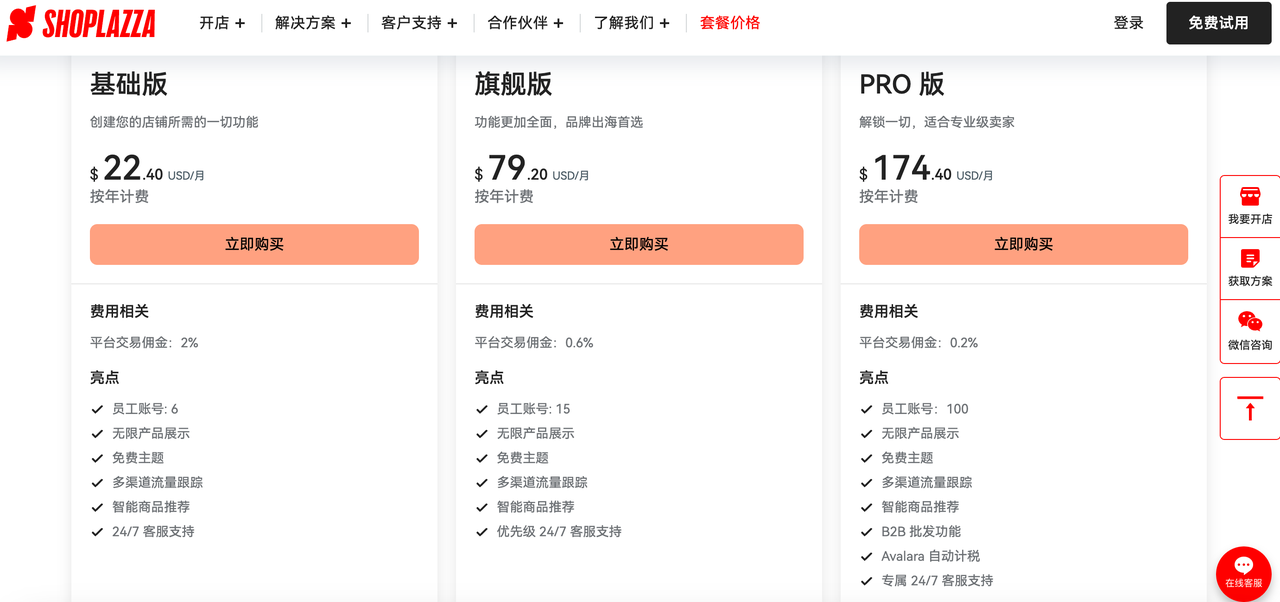Click the 免费试用 button
Viewport: 1280px width, 602px height.
click(1218, 22)
